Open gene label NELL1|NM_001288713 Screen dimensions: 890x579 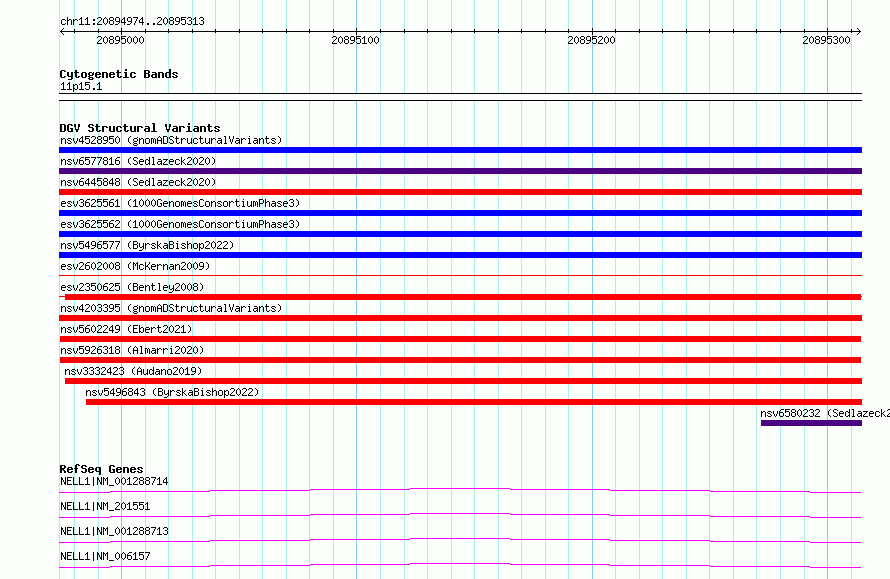[x=114, y=531]
